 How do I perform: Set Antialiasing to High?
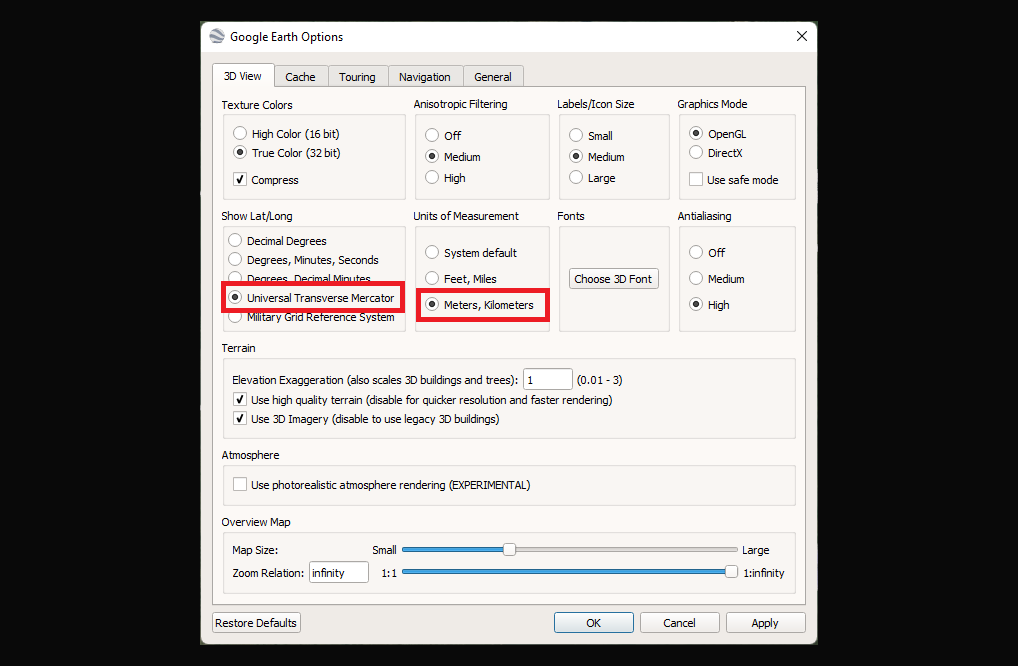[x=696, y=304]
